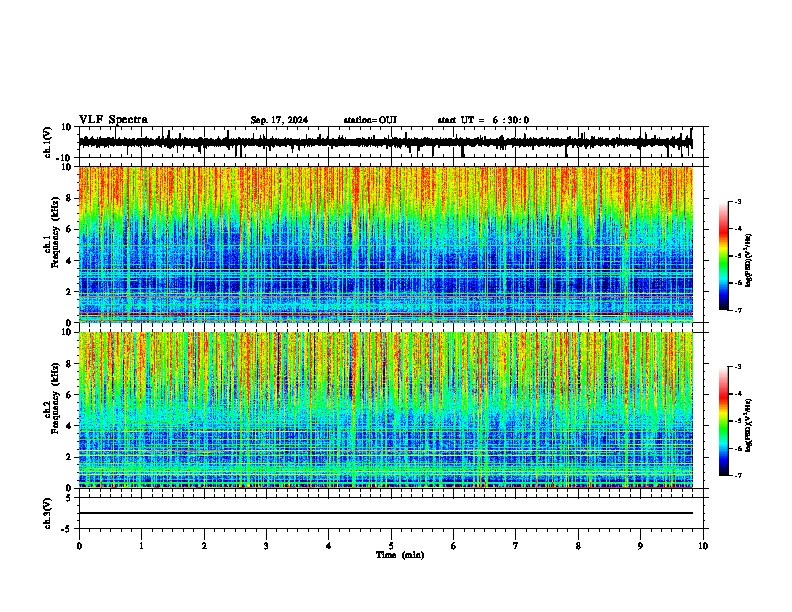Click the ch.2 spectrogram color bar
Image resolution: width=792 pixels, height=612 pixels.
(724, 421)
